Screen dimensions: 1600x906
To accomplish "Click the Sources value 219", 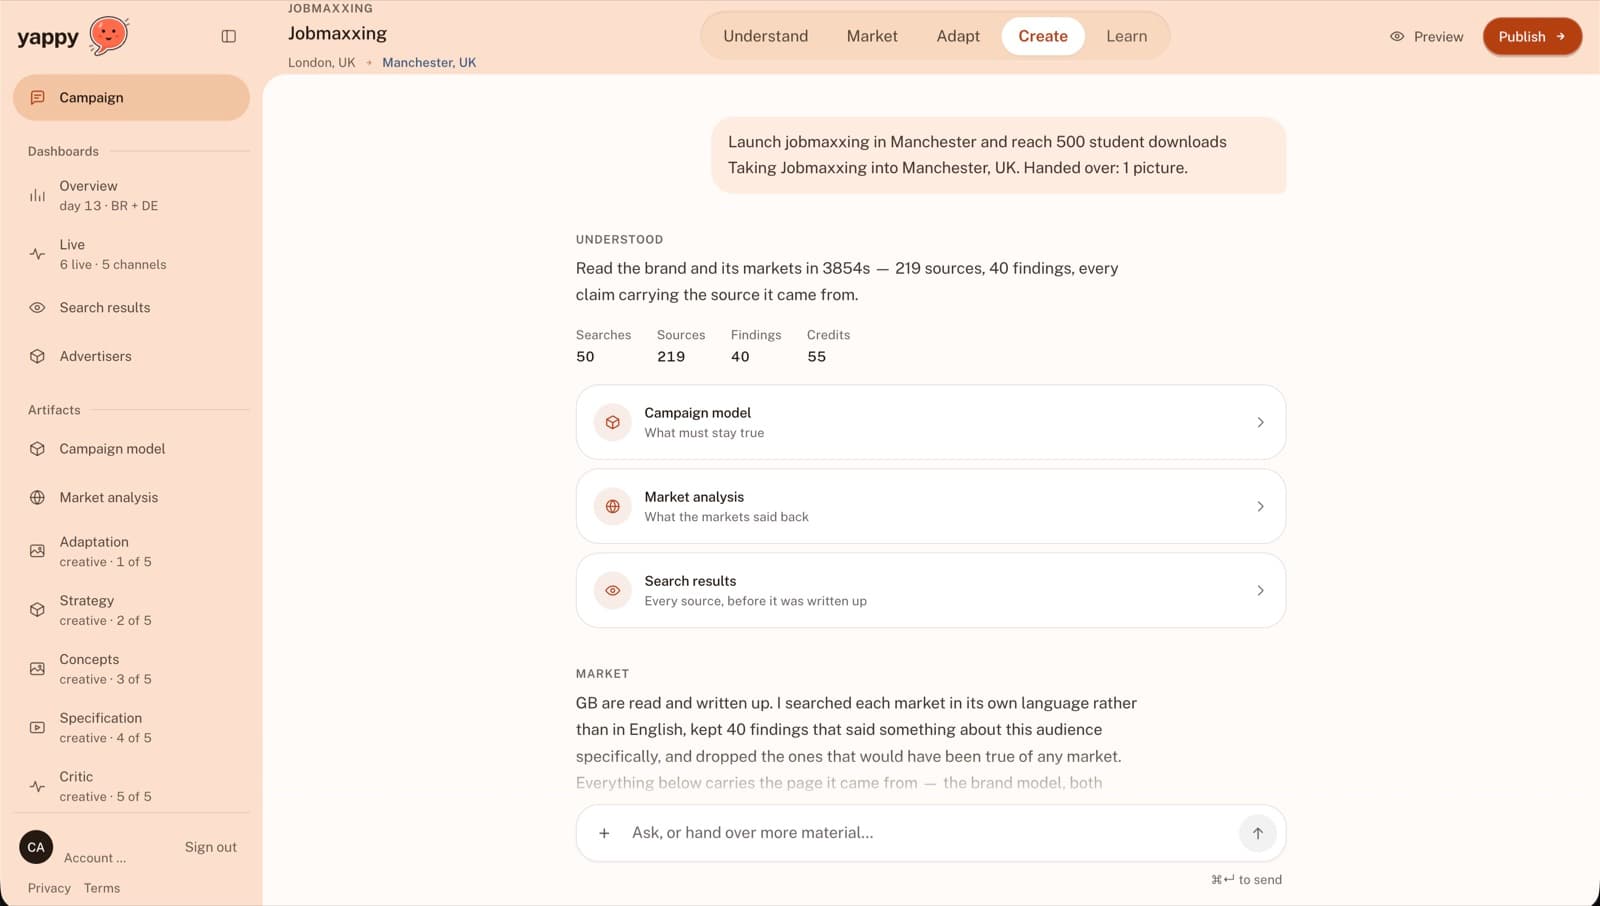I will click(x=671, y=357).
